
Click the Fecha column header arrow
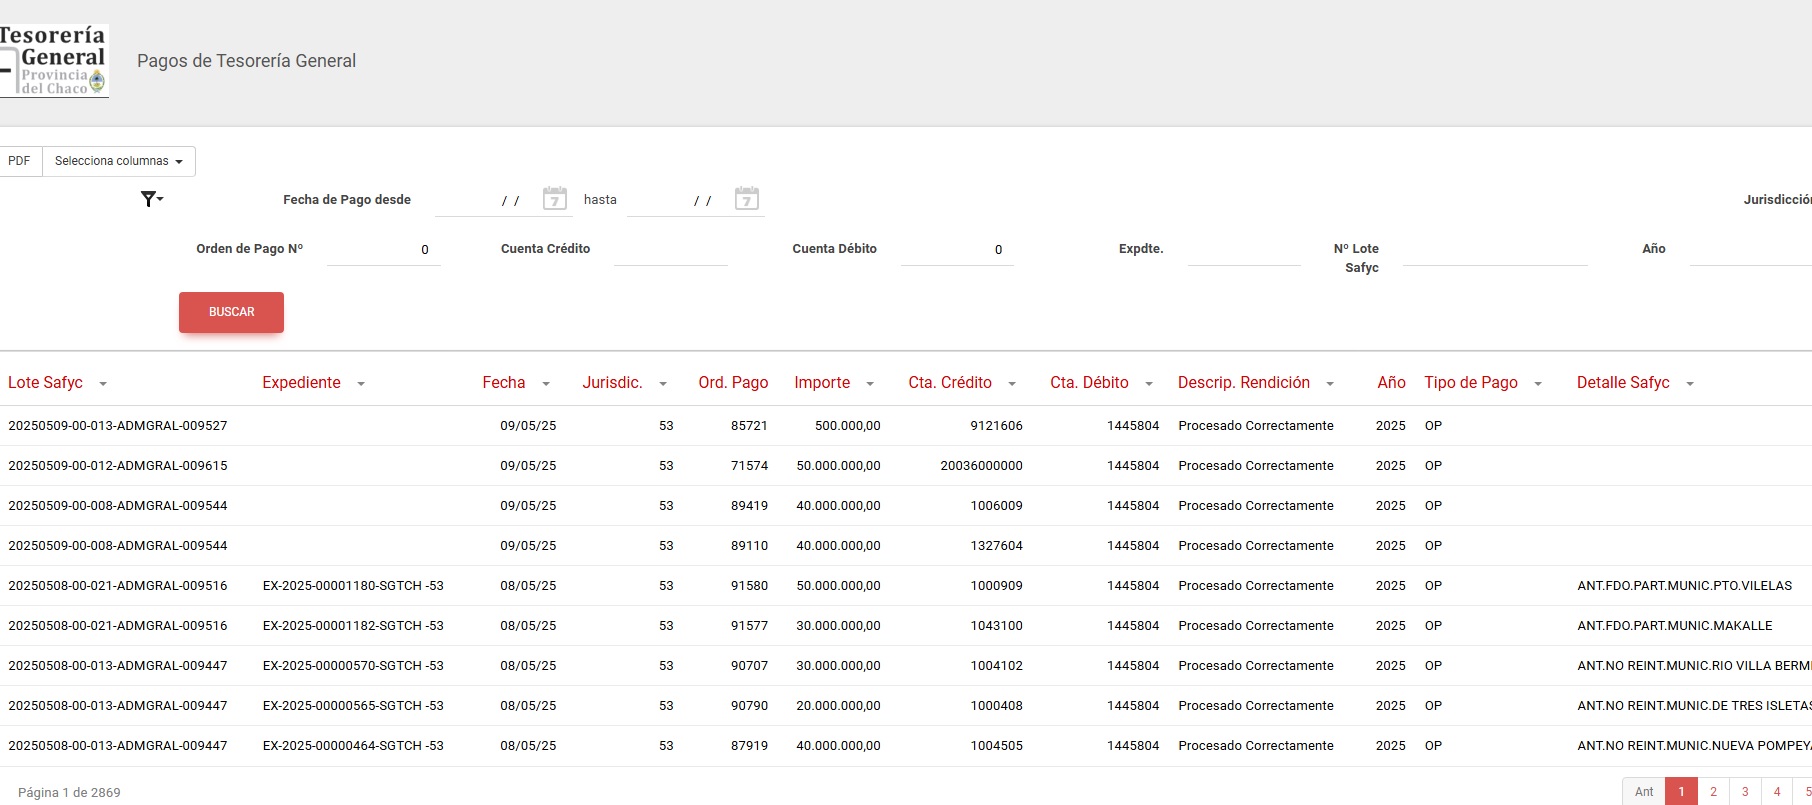(546, 384)
